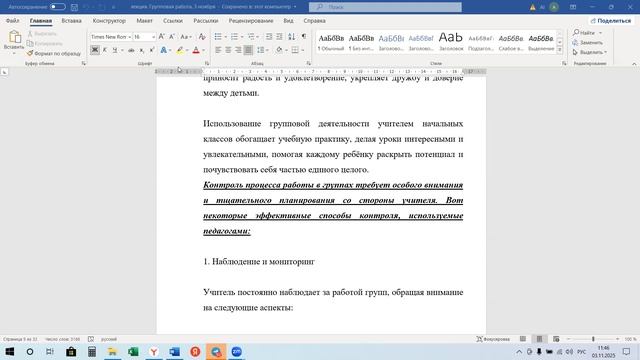Image resolution: width=640 pixels, height=360 pixels.
Task: Click the warning triangle icon in title bar
Action: 533,7
